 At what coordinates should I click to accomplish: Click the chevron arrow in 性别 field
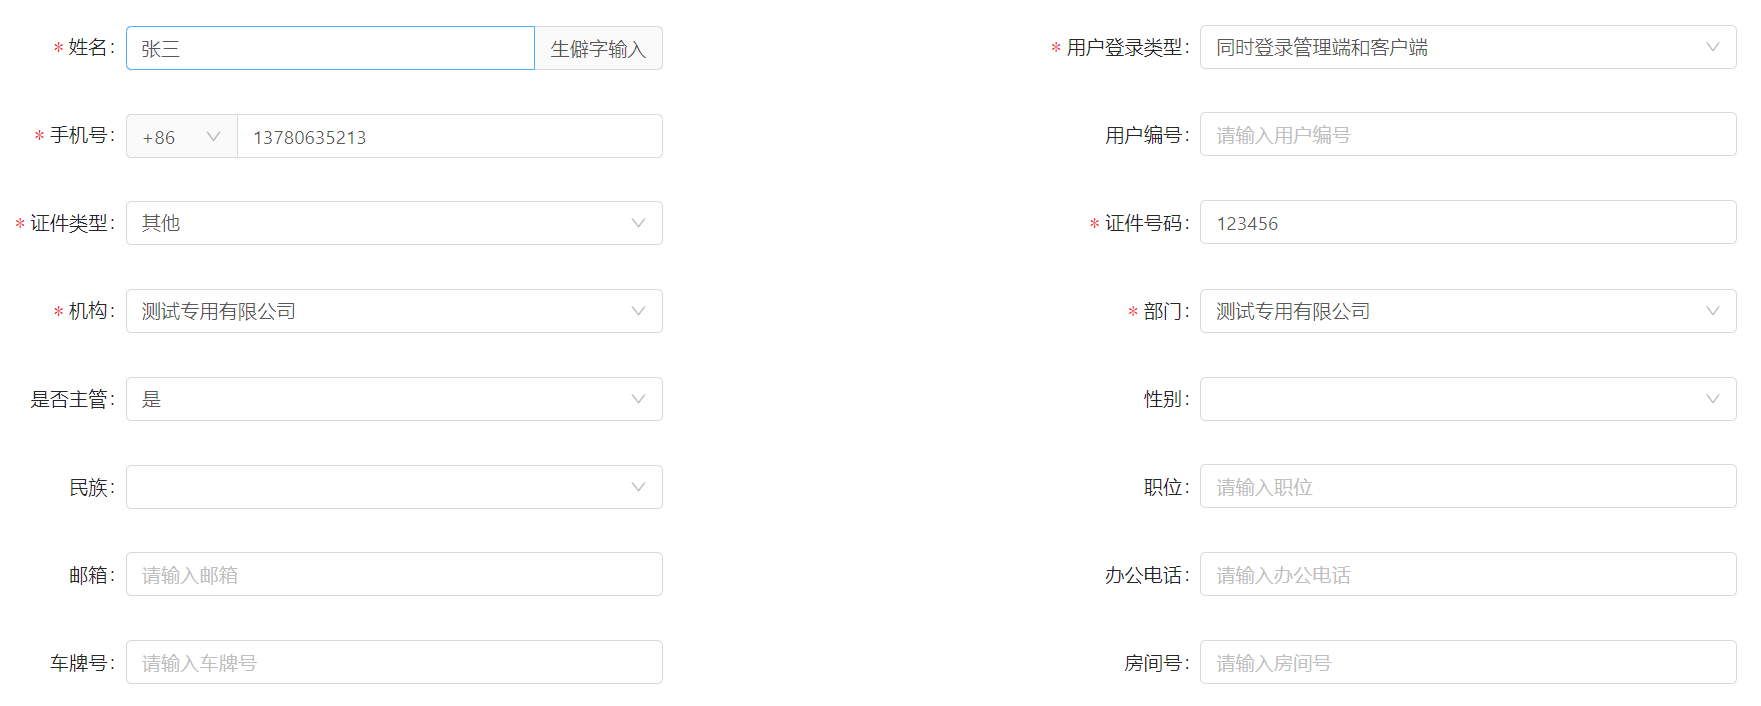click(x=1712, y=399)
